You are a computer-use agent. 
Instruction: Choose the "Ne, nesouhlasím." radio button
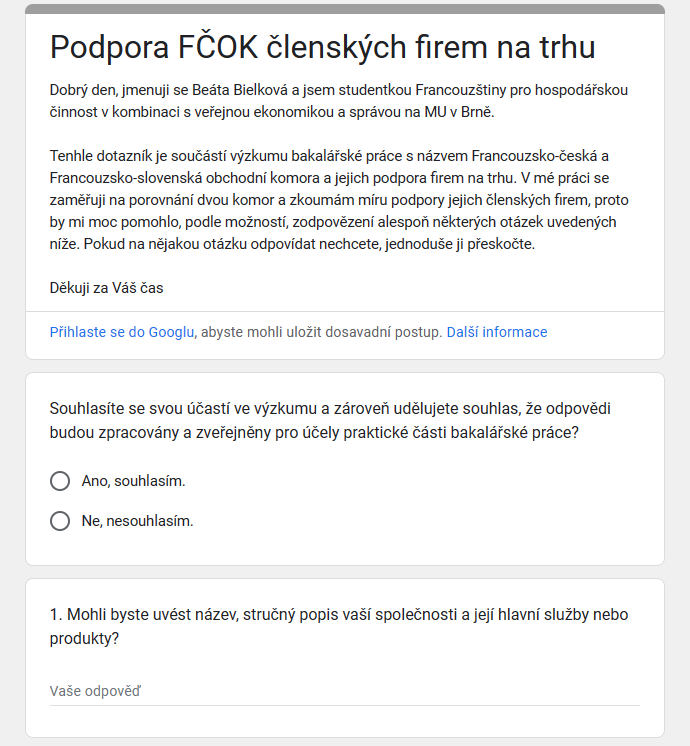pos(60,521)
